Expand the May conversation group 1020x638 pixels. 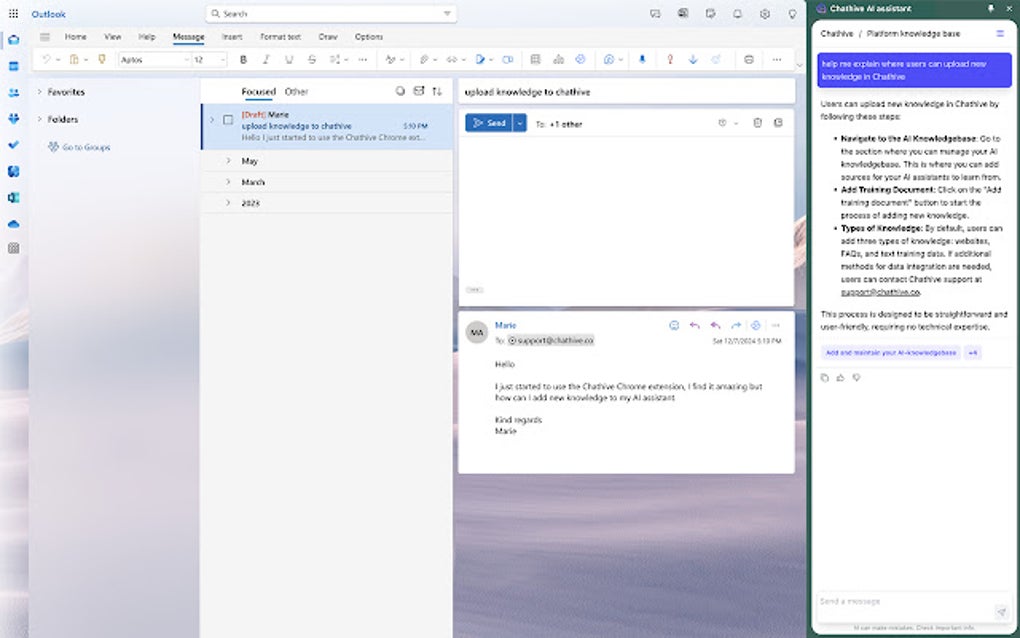(228, 160)
